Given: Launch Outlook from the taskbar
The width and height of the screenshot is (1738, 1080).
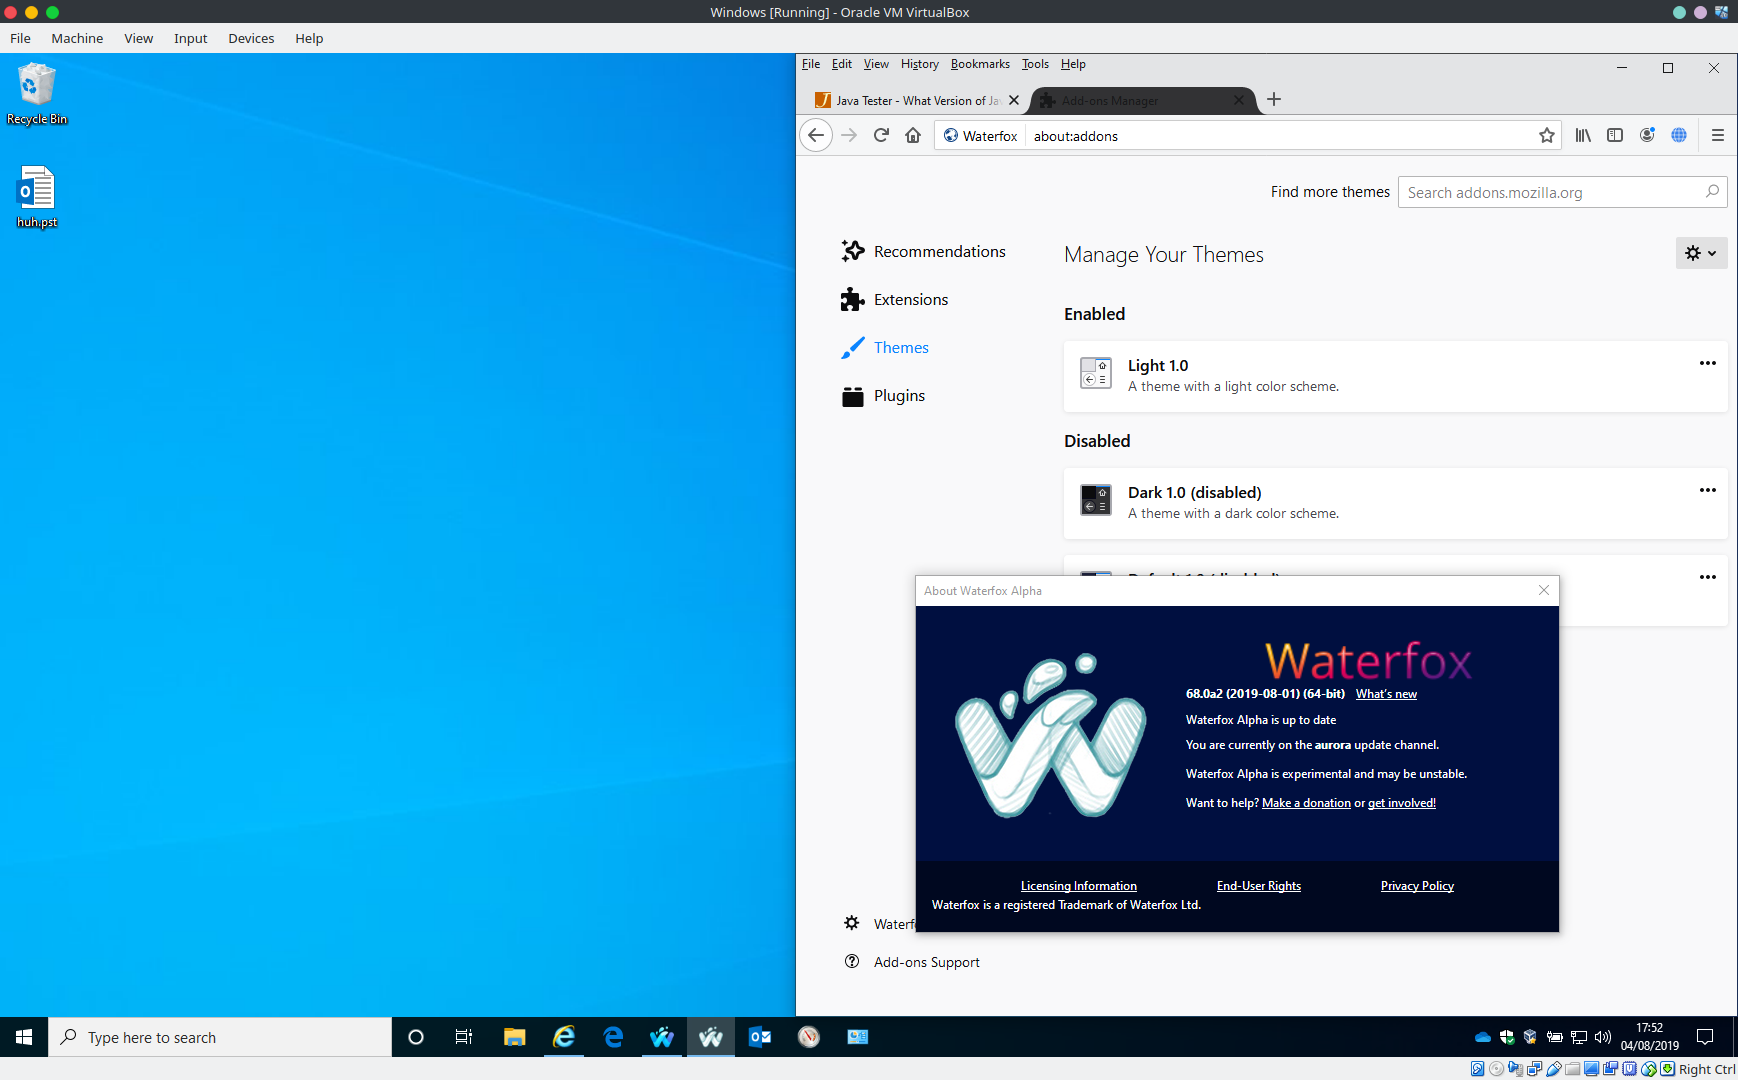Looking at the screenshot, I should (760, 1037).
